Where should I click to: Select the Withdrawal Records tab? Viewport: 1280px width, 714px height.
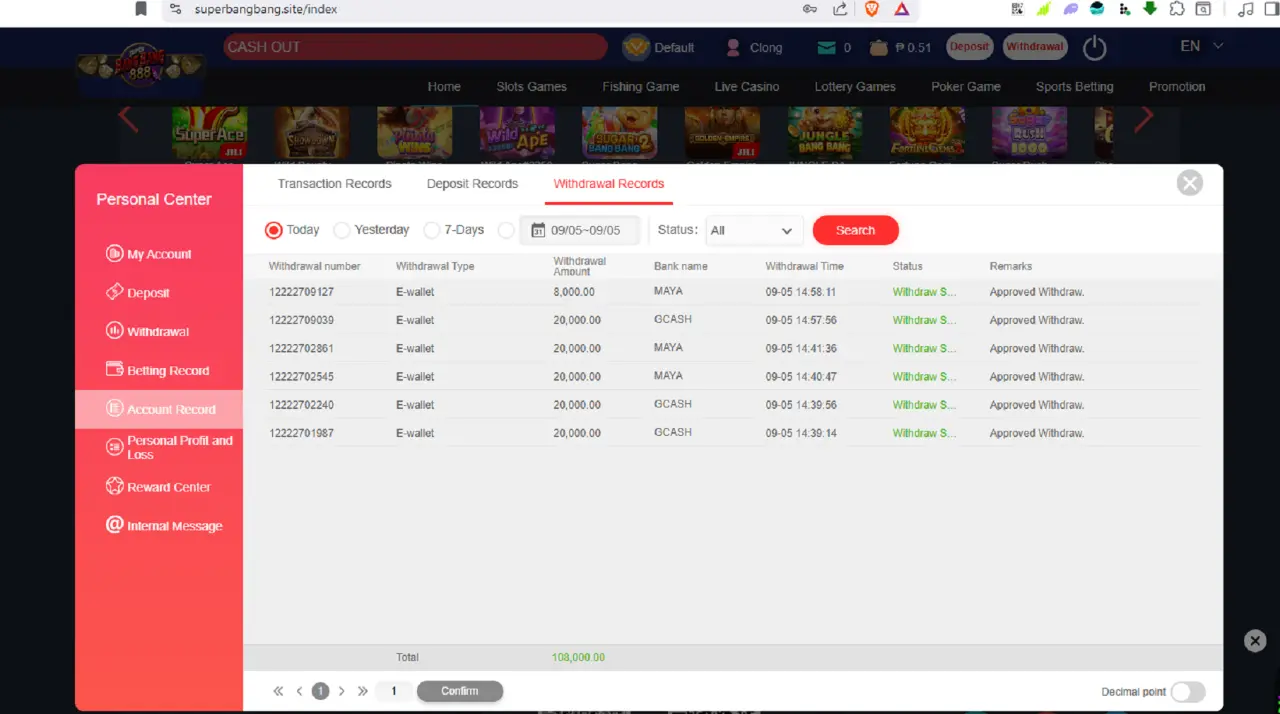point(609,184)
